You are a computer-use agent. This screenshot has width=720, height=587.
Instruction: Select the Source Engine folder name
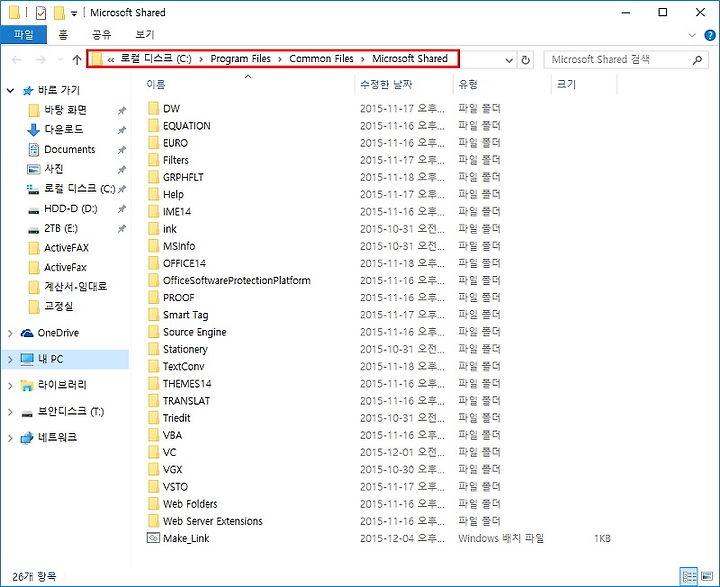(195, 332)
